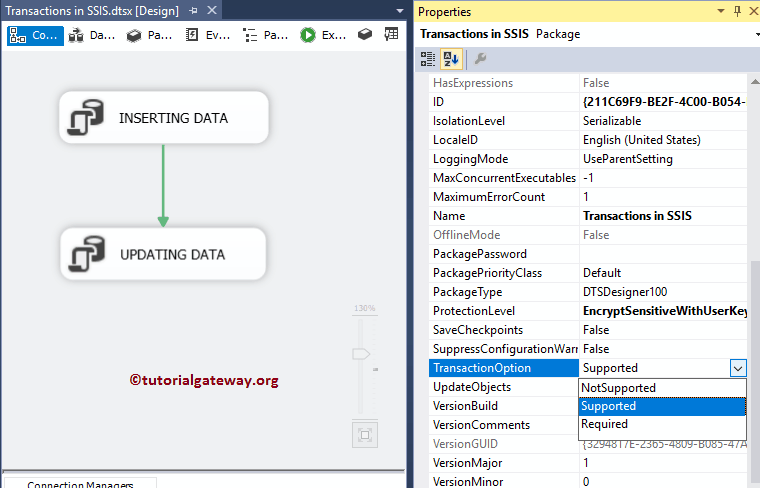This screenshot has width=760, height=488.
Task: Select the MaxConcurrentExecutables property
Action: tap(504, 178)
